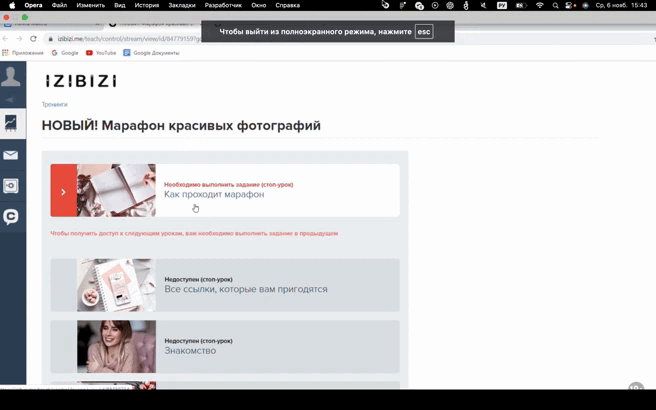This screenshot has height=410, width=656.
Task: Open the Вид menu
Action: (x=120, y=5)
